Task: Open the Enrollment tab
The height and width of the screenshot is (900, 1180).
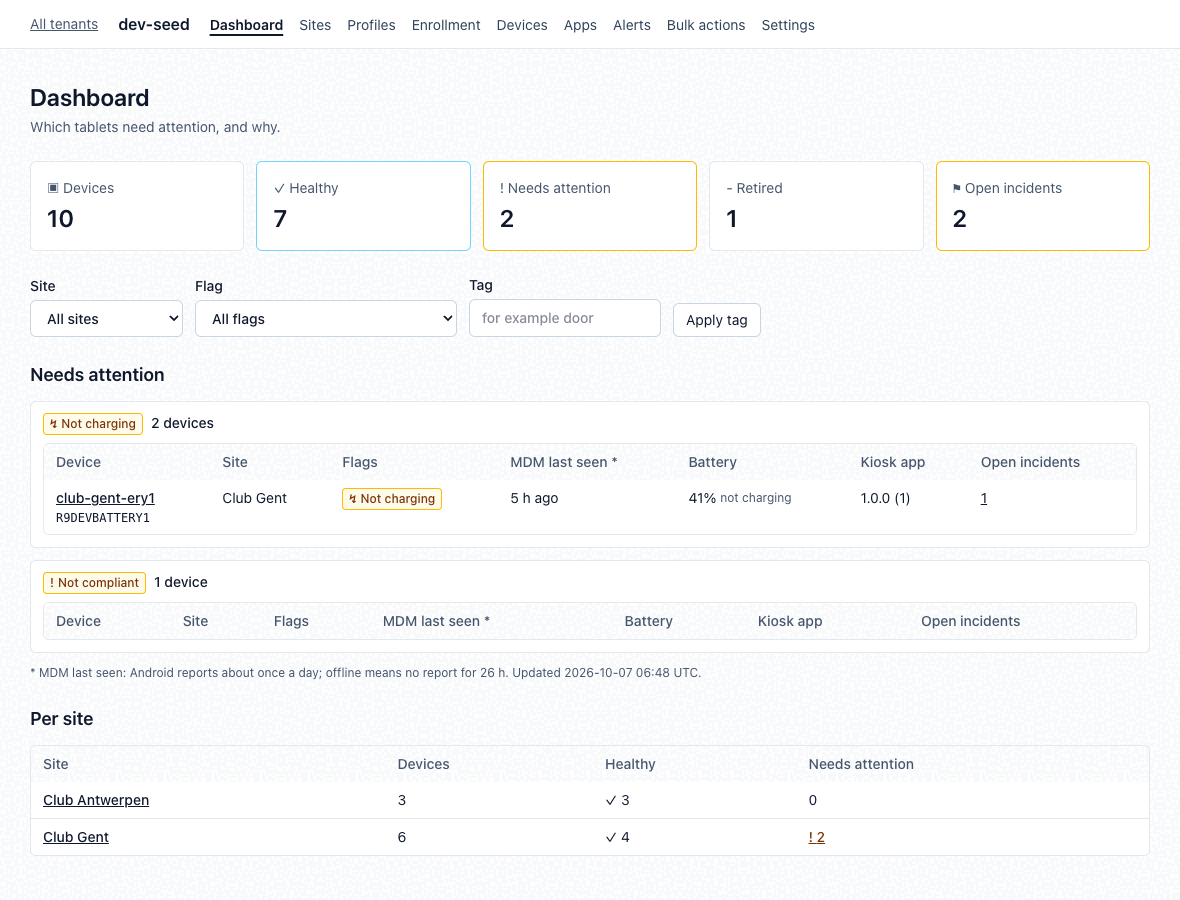Action: click(446, 25)
